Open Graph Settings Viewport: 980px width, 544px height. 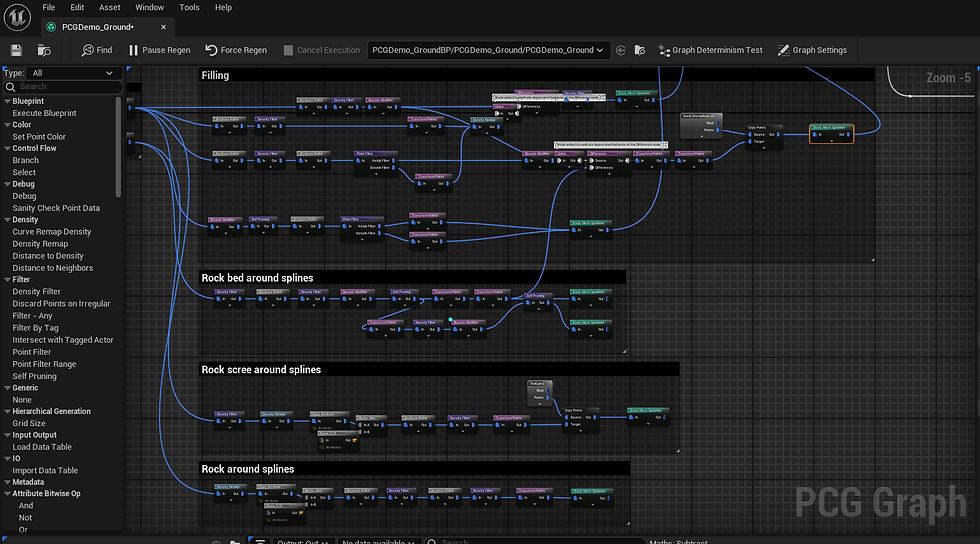812,50
